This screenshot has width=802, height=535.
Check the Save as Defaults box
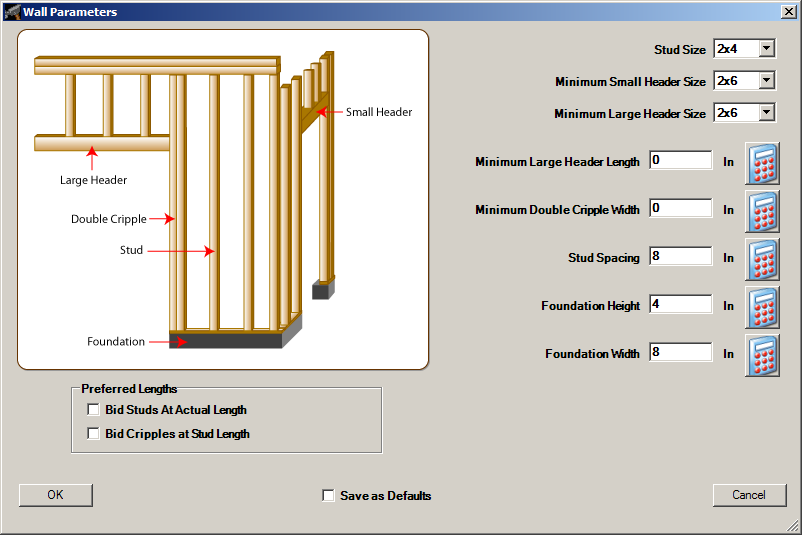pos(328,496)
